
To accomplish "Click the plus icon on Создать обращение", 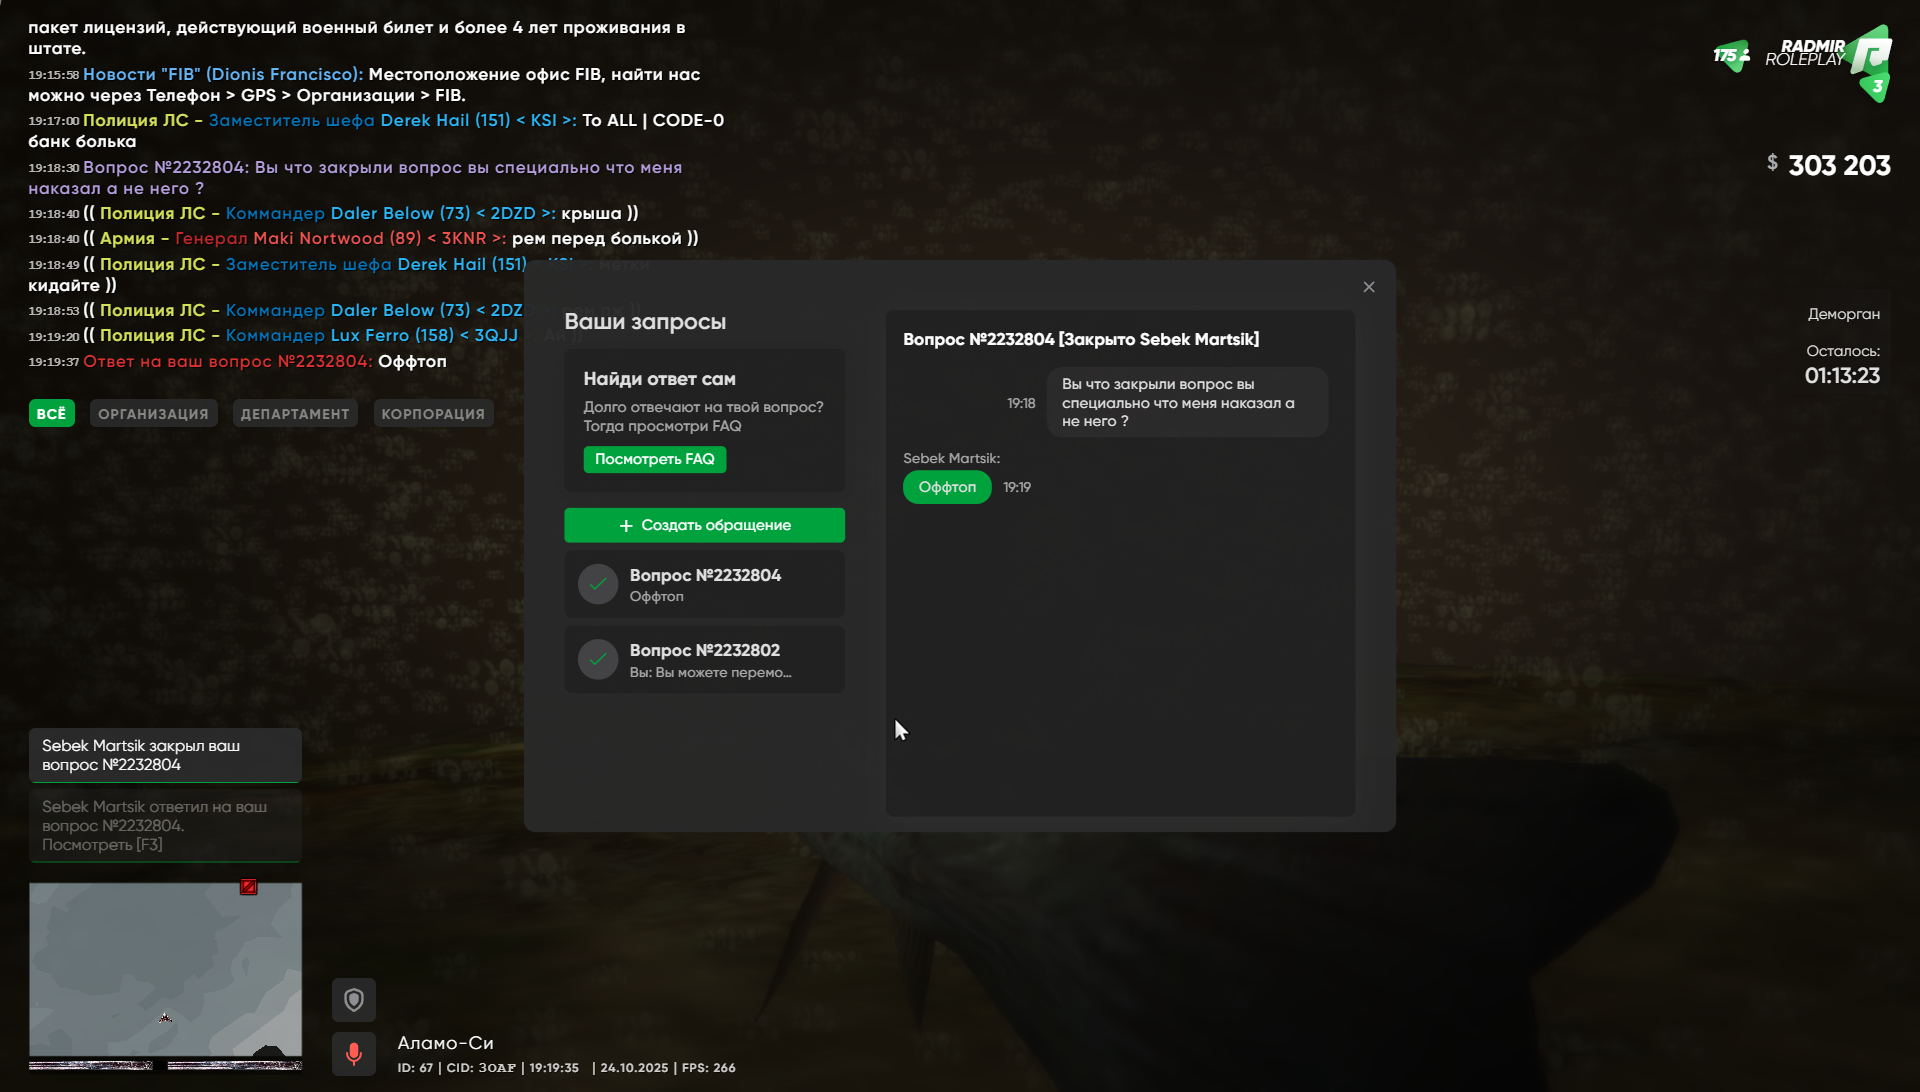I will [x=626, y=526].
